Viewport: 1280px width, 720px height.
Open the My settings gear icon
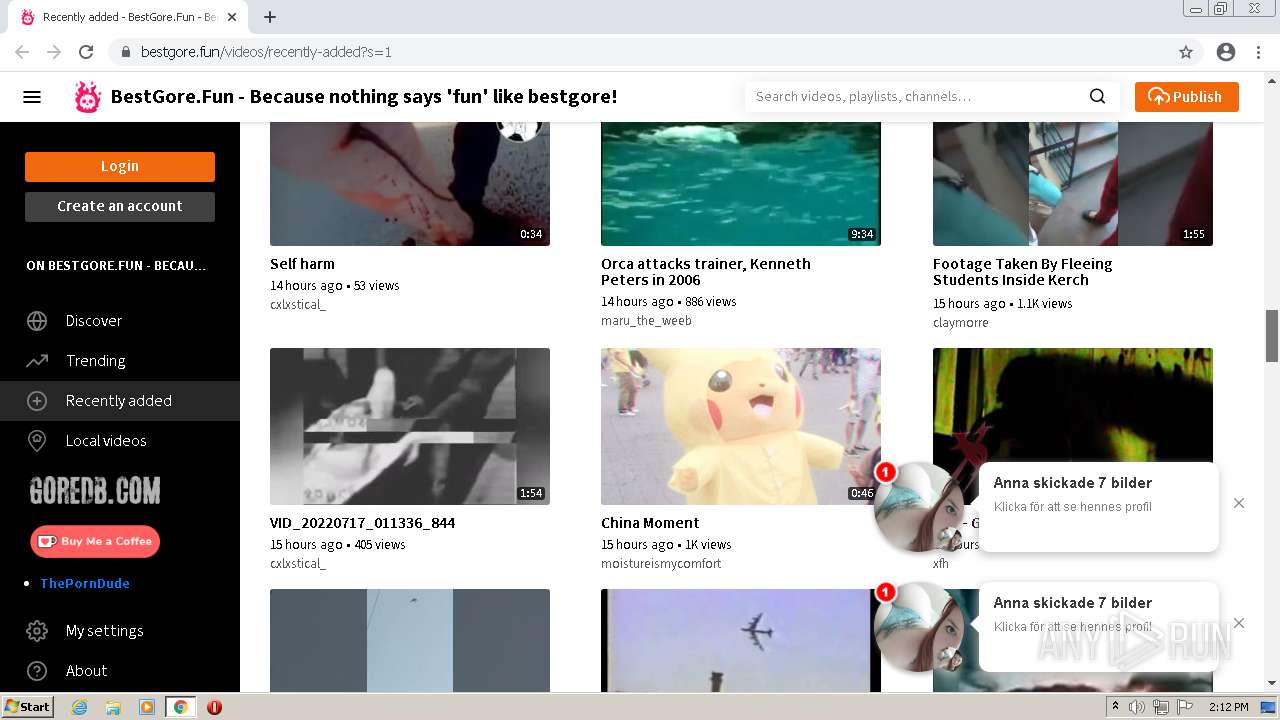pos(37,631)
